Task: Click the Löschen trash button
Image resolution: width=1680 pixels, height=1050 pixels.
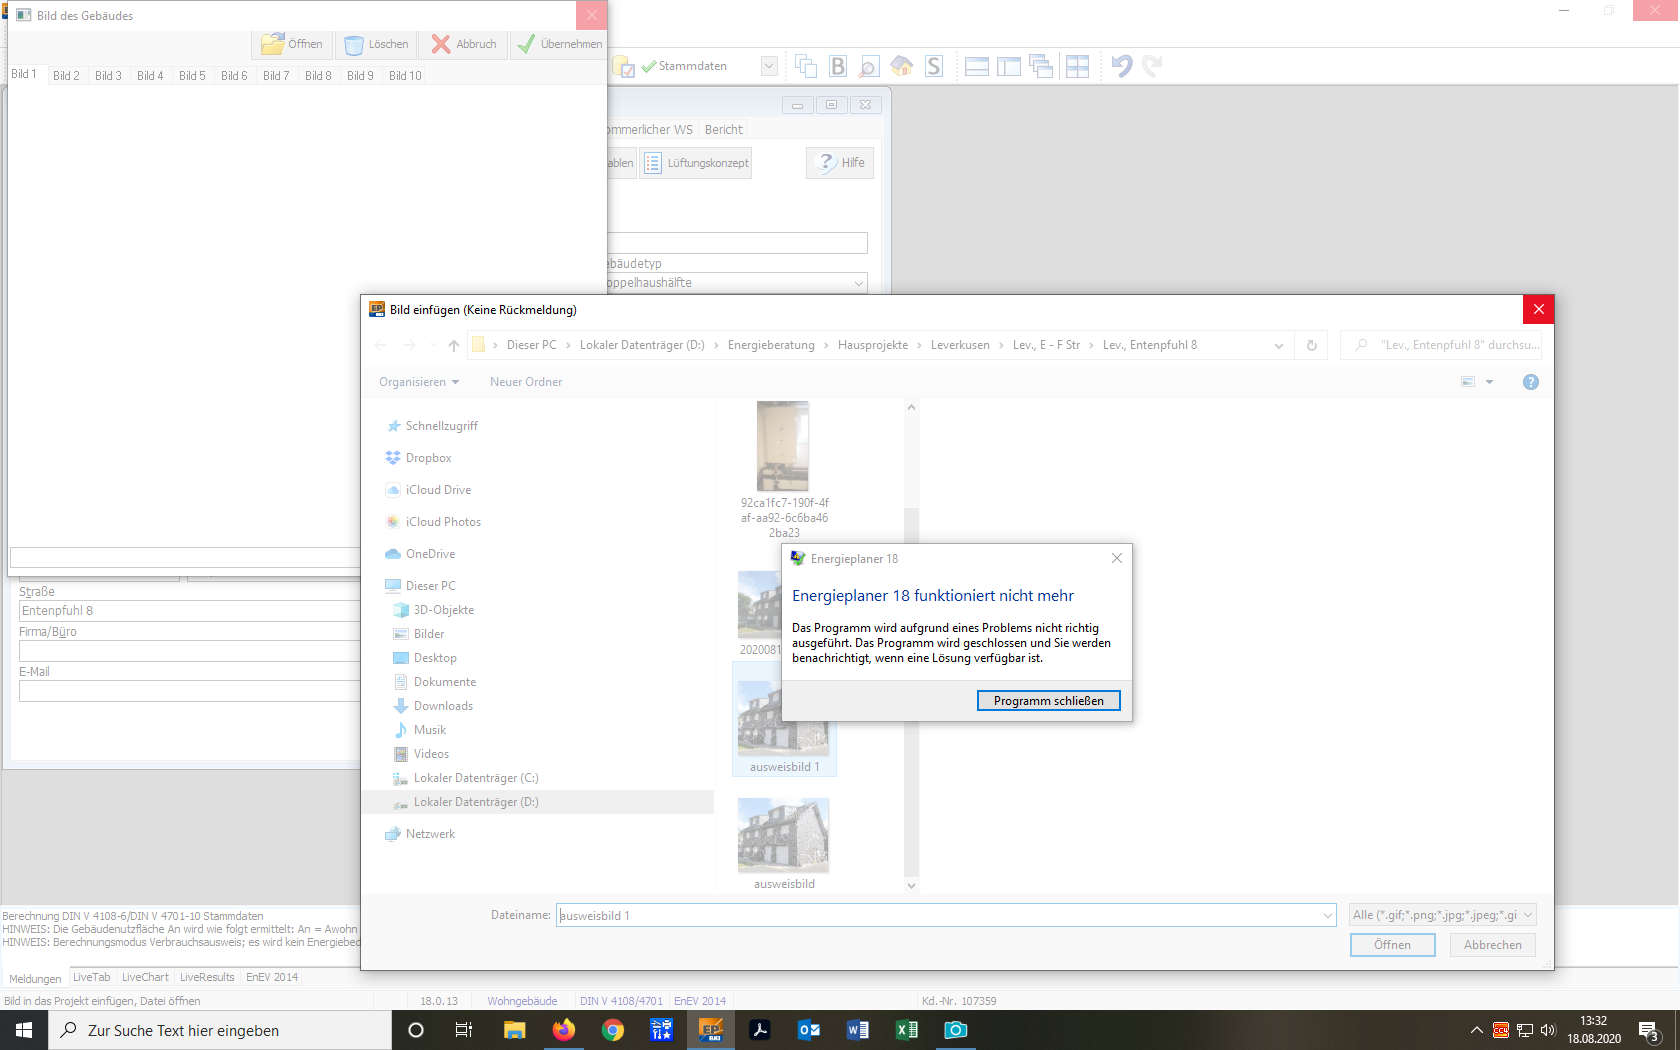Action: (x=376, y=44)
